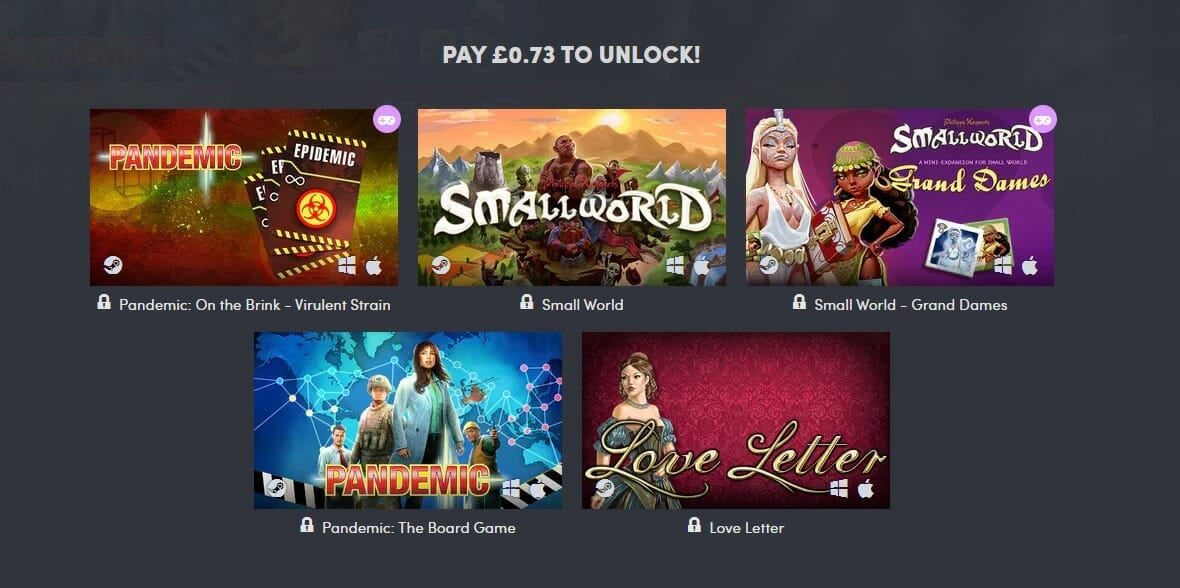Click purple controller badge on Pandemic Virulent Strain tile
The height and width of the screenshot is (588, 1180).
[387, 119]
